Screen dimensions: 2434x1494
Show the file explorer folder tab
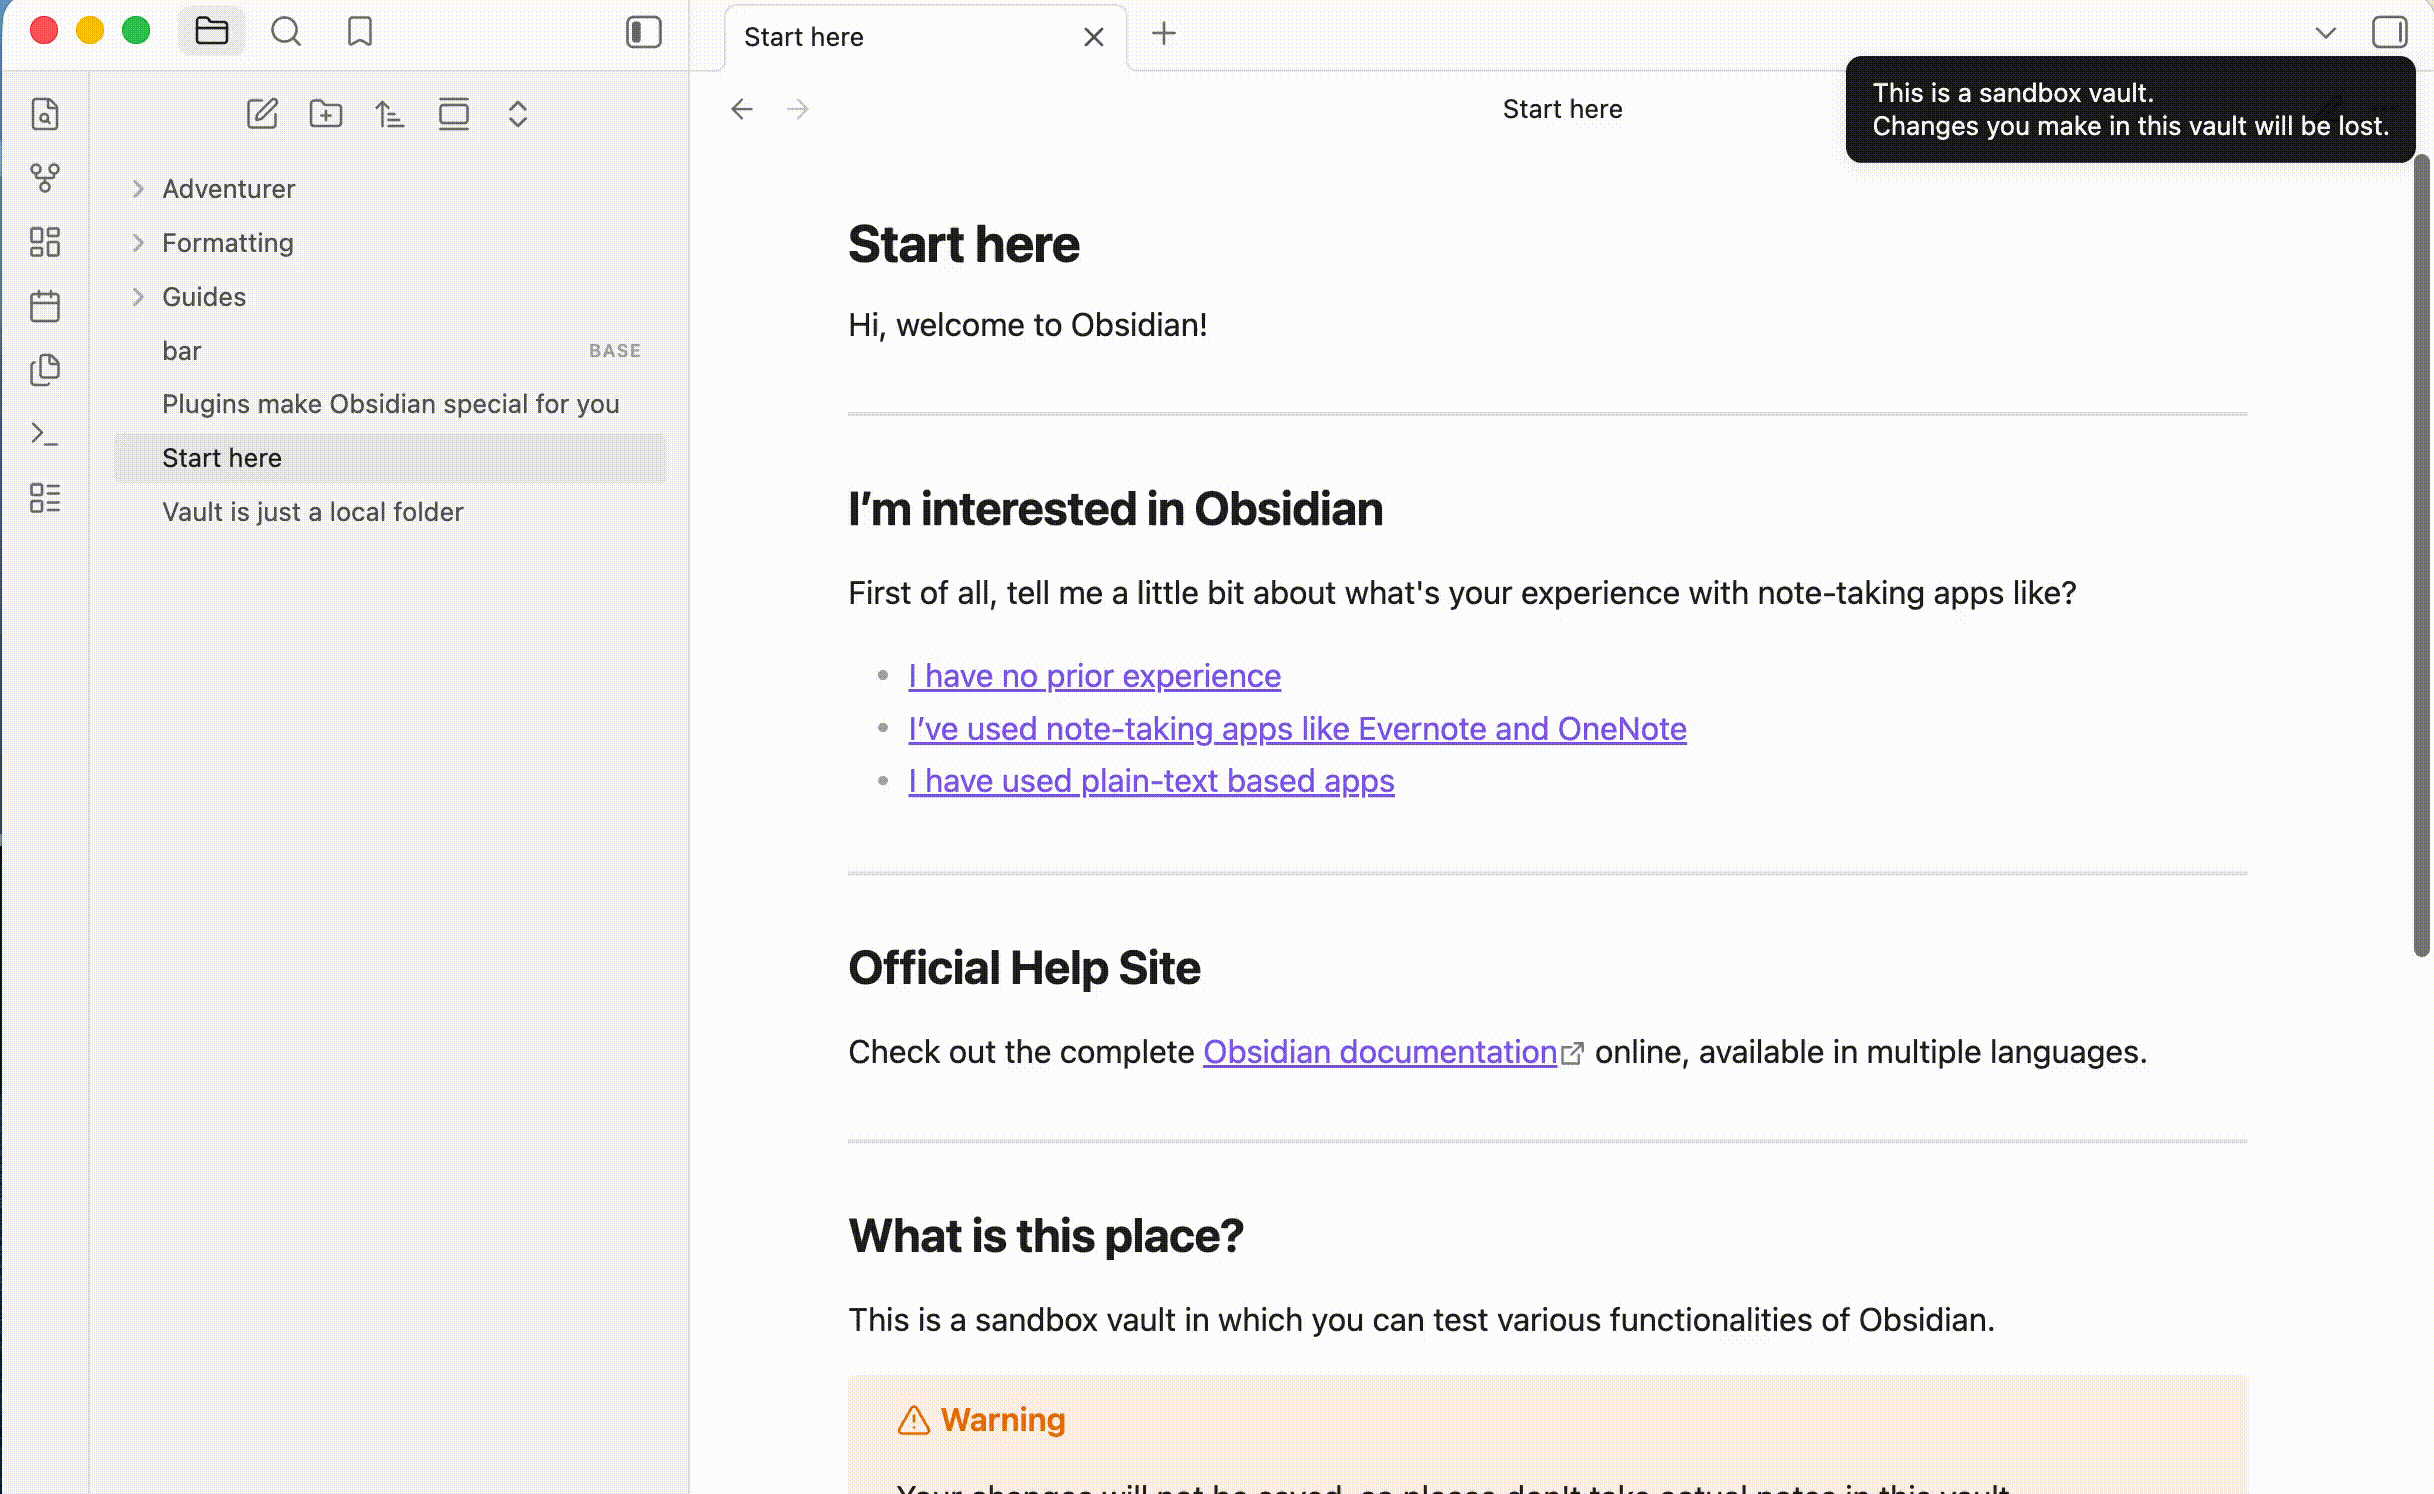click(x=211, y=32)
